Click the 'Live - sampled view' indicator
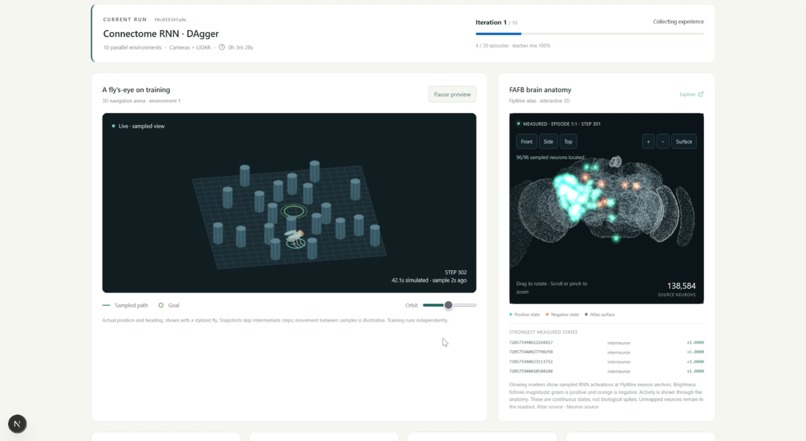The width and height of the screenshot is (806, 441). pos(138,126)
